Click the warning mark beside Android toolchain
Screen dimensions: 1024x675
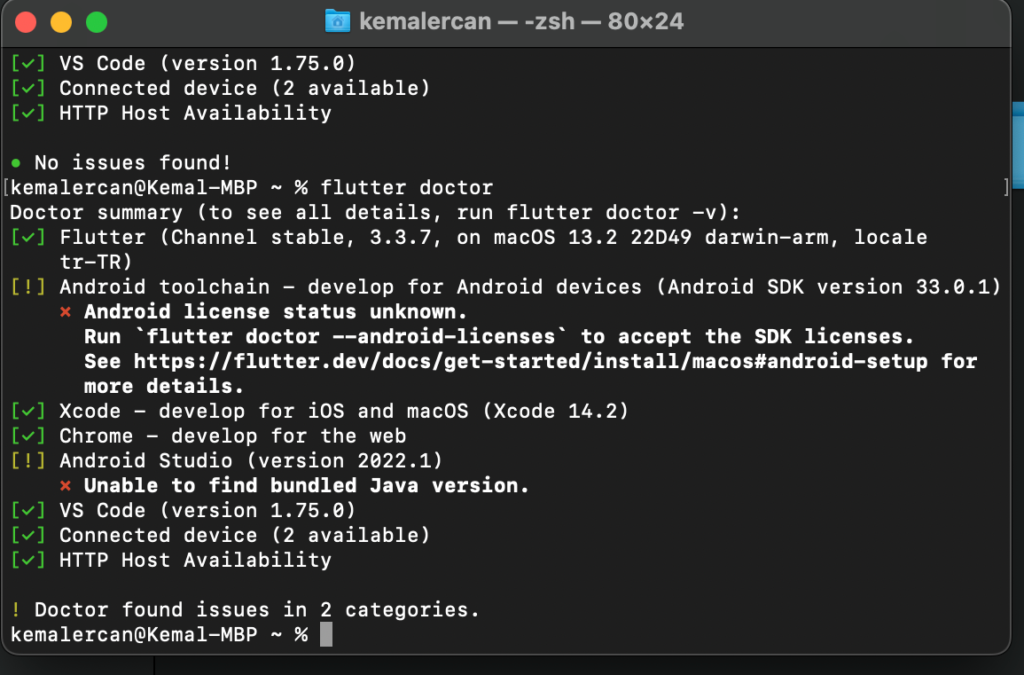(x=28, y=287)
